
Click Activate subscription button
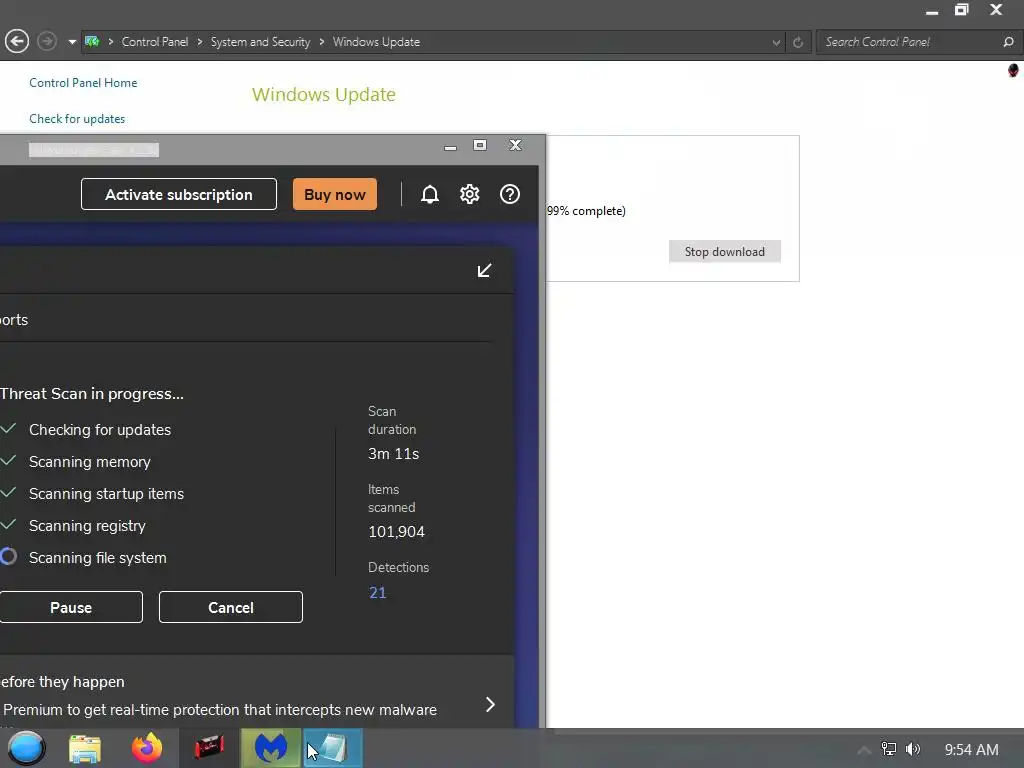179,195
